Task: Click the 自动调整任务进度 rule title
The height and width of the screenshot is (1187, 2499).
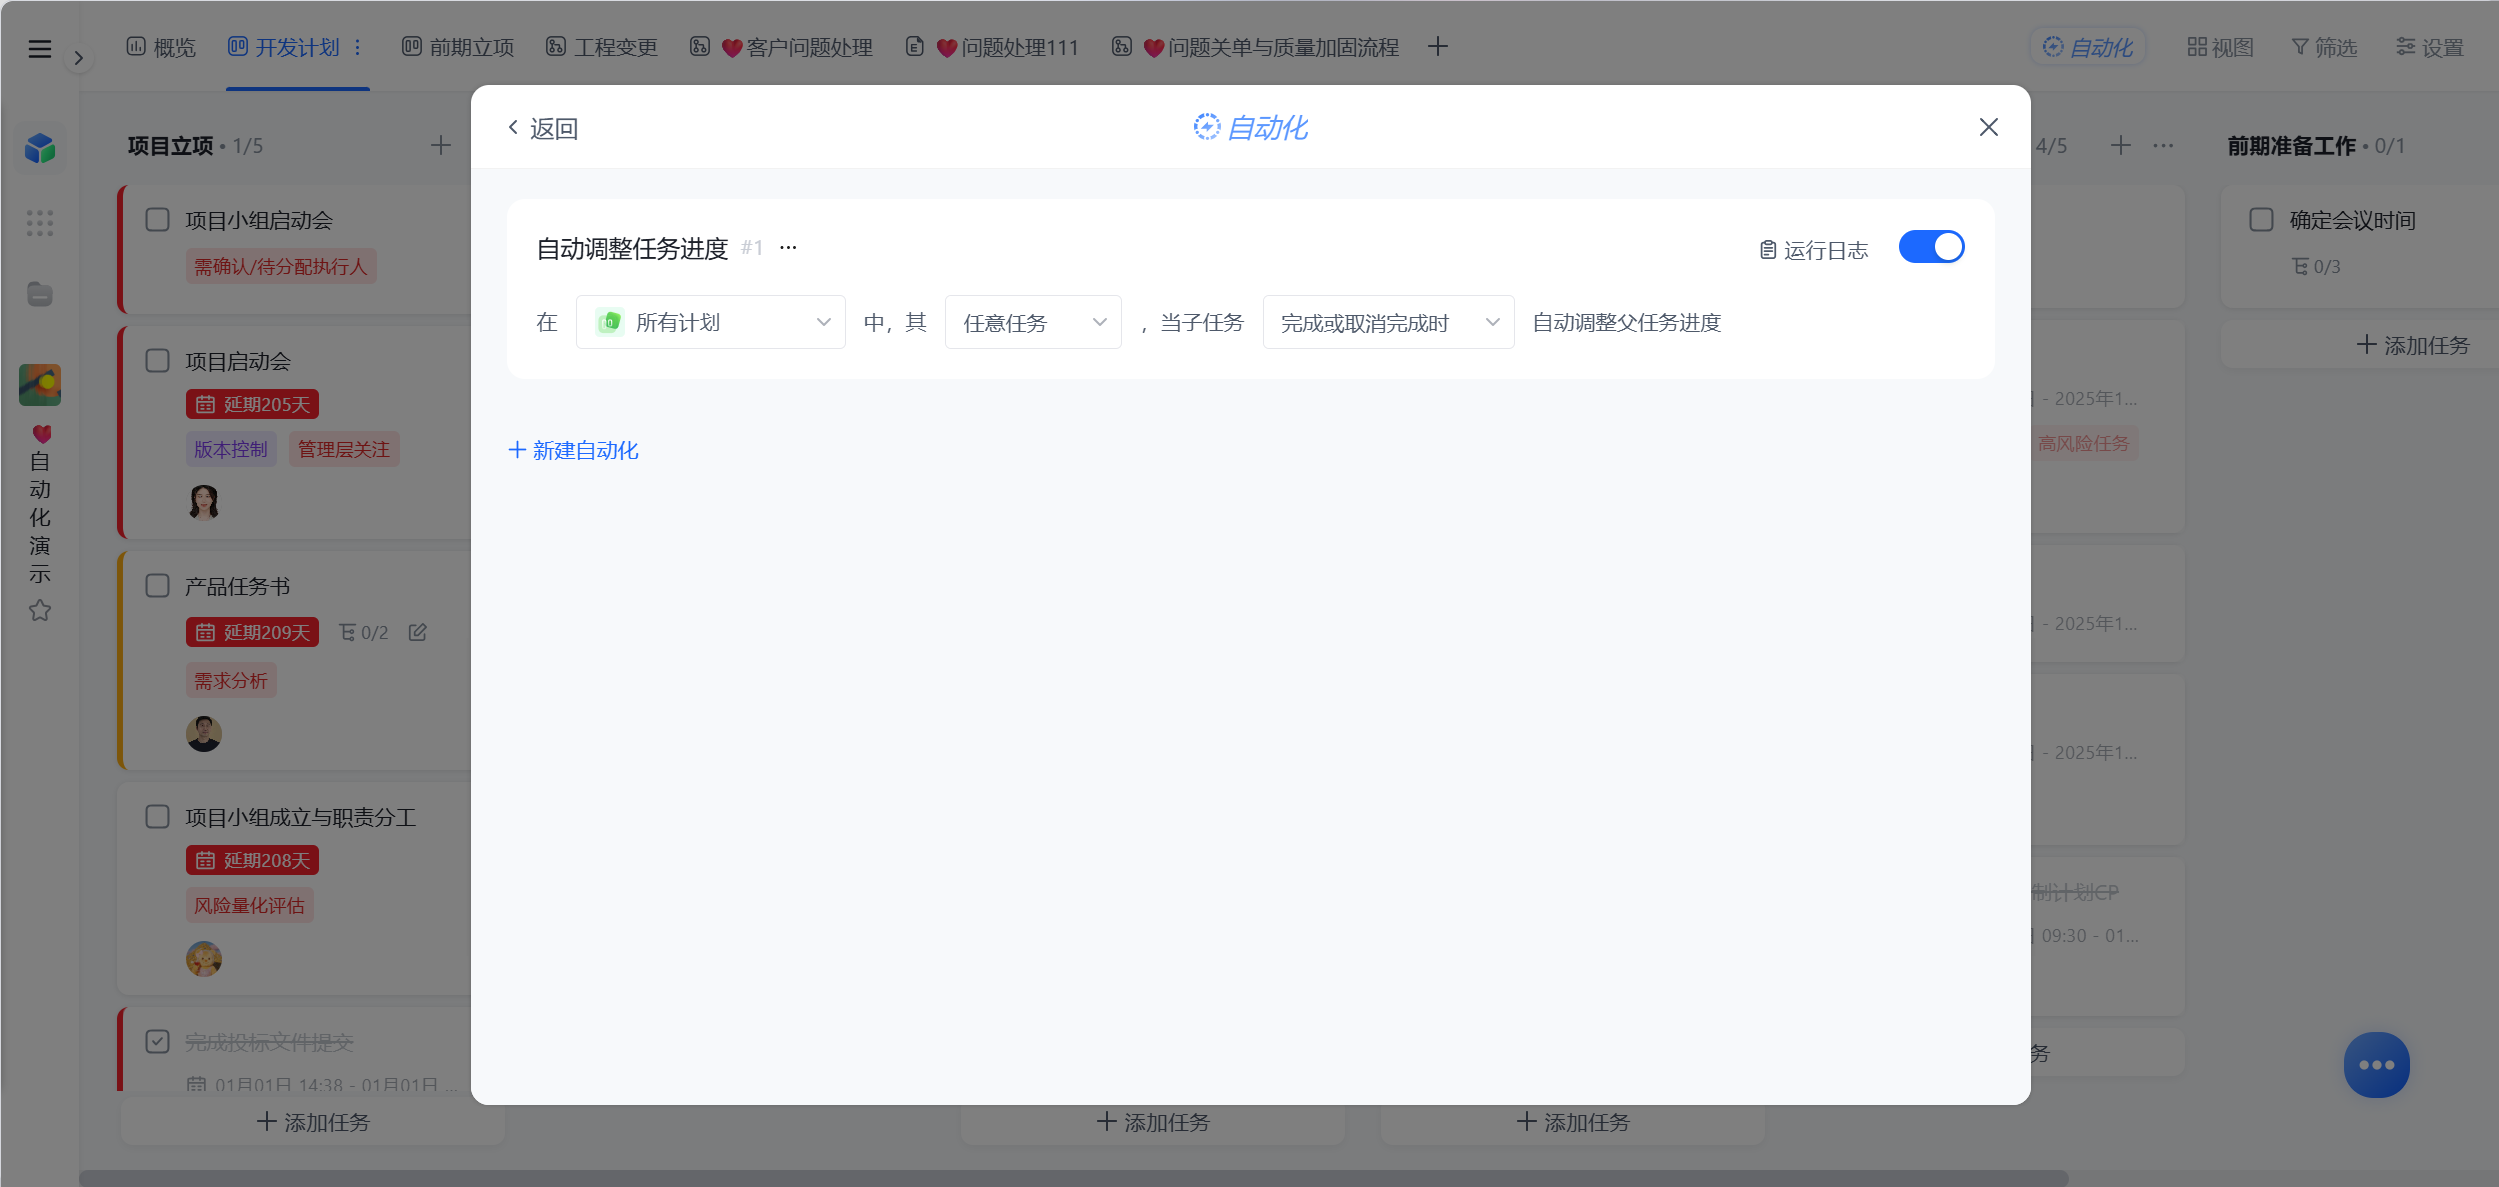Action: click(x=632, y=248)
